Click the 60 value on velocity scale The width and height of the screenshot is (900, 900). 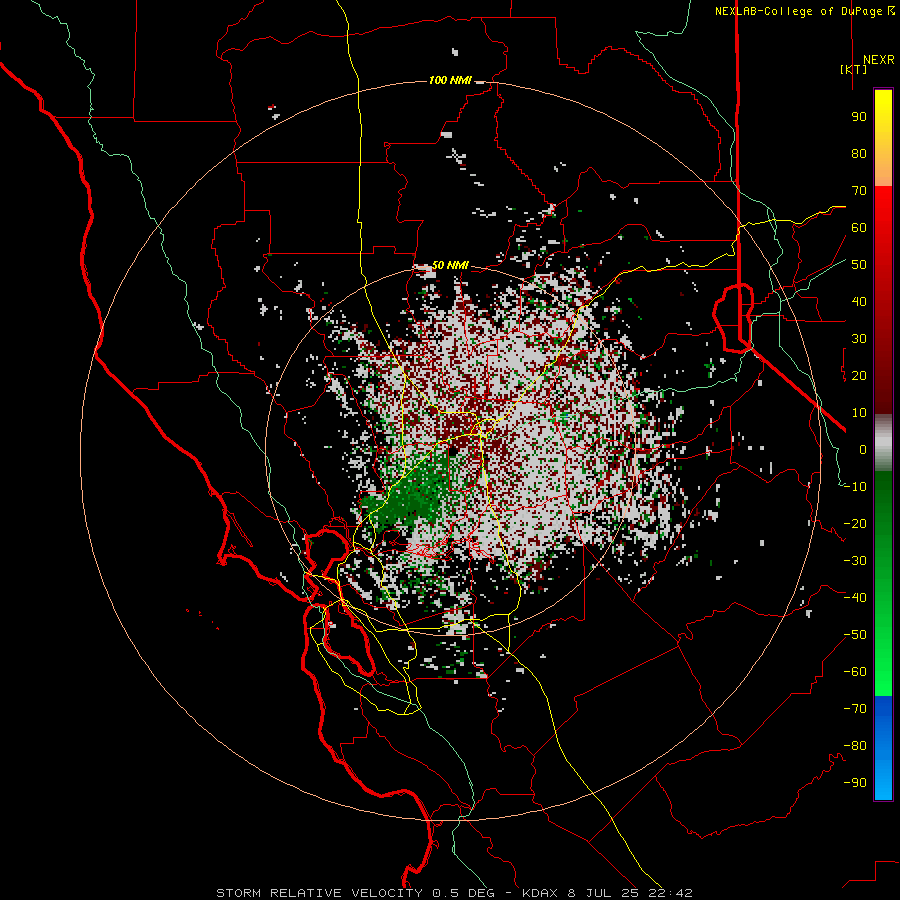859,228
